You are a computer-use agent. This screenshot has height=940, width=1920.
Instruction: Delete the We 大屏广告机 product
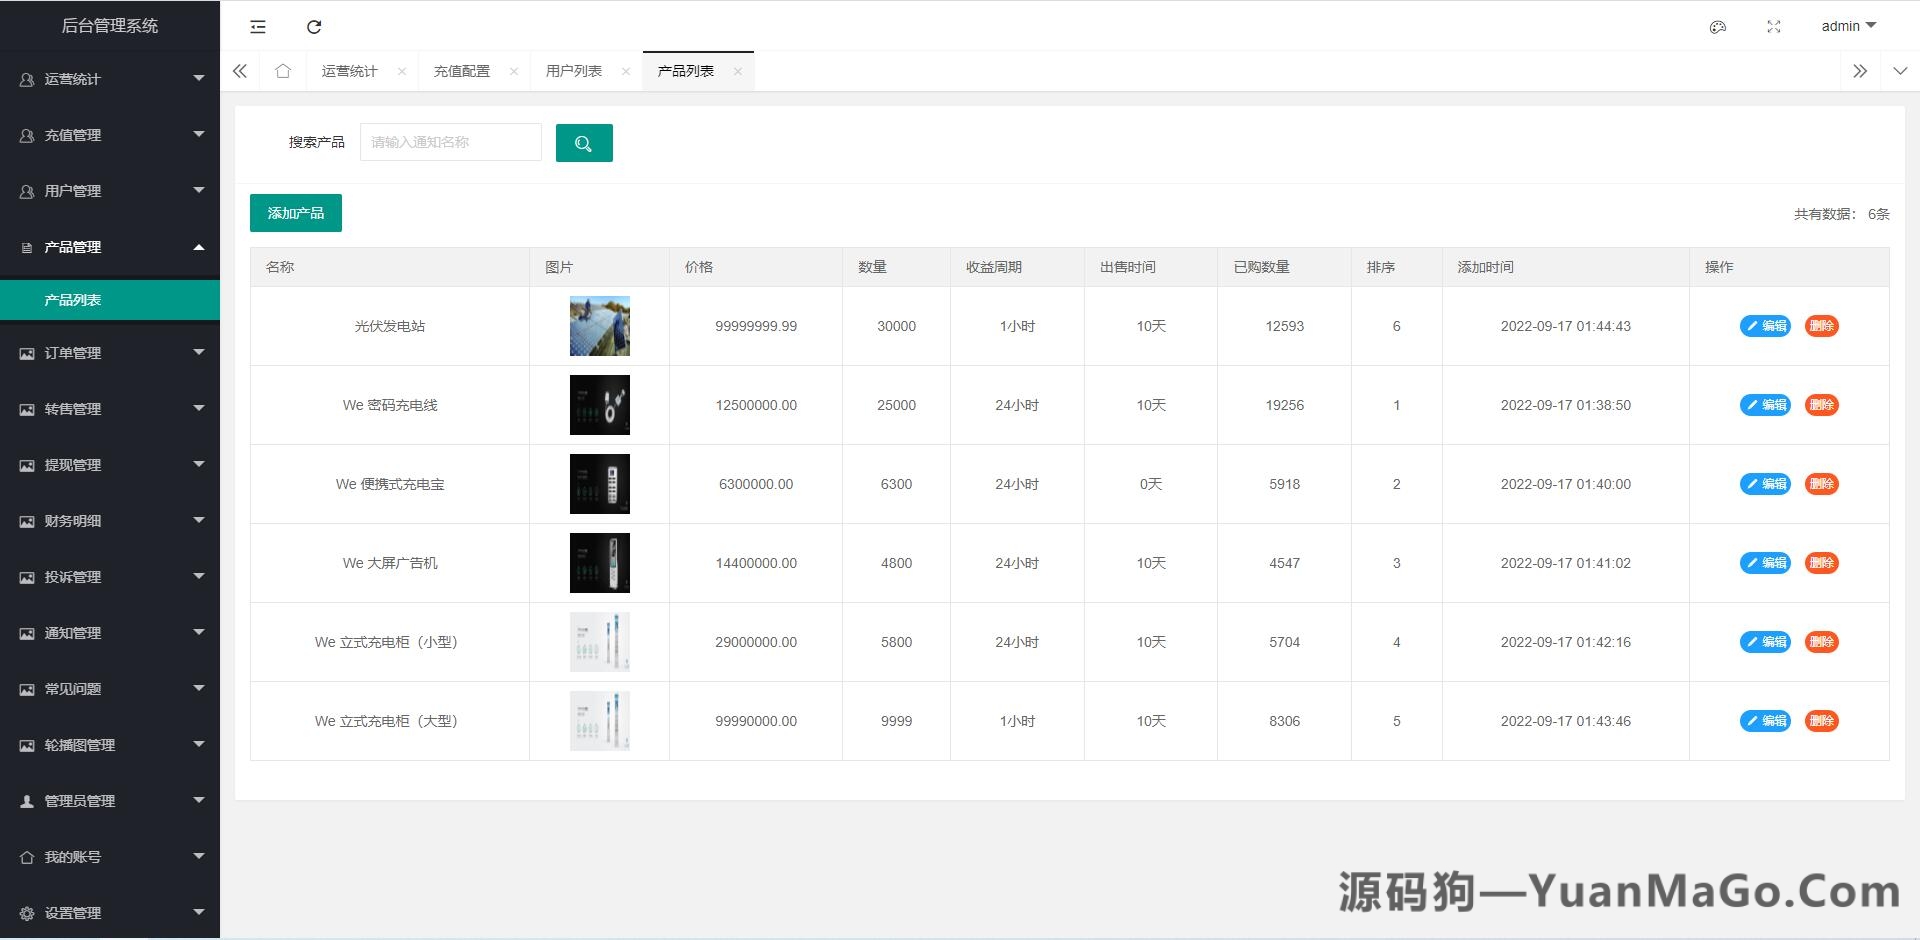tap(1821, 563)
